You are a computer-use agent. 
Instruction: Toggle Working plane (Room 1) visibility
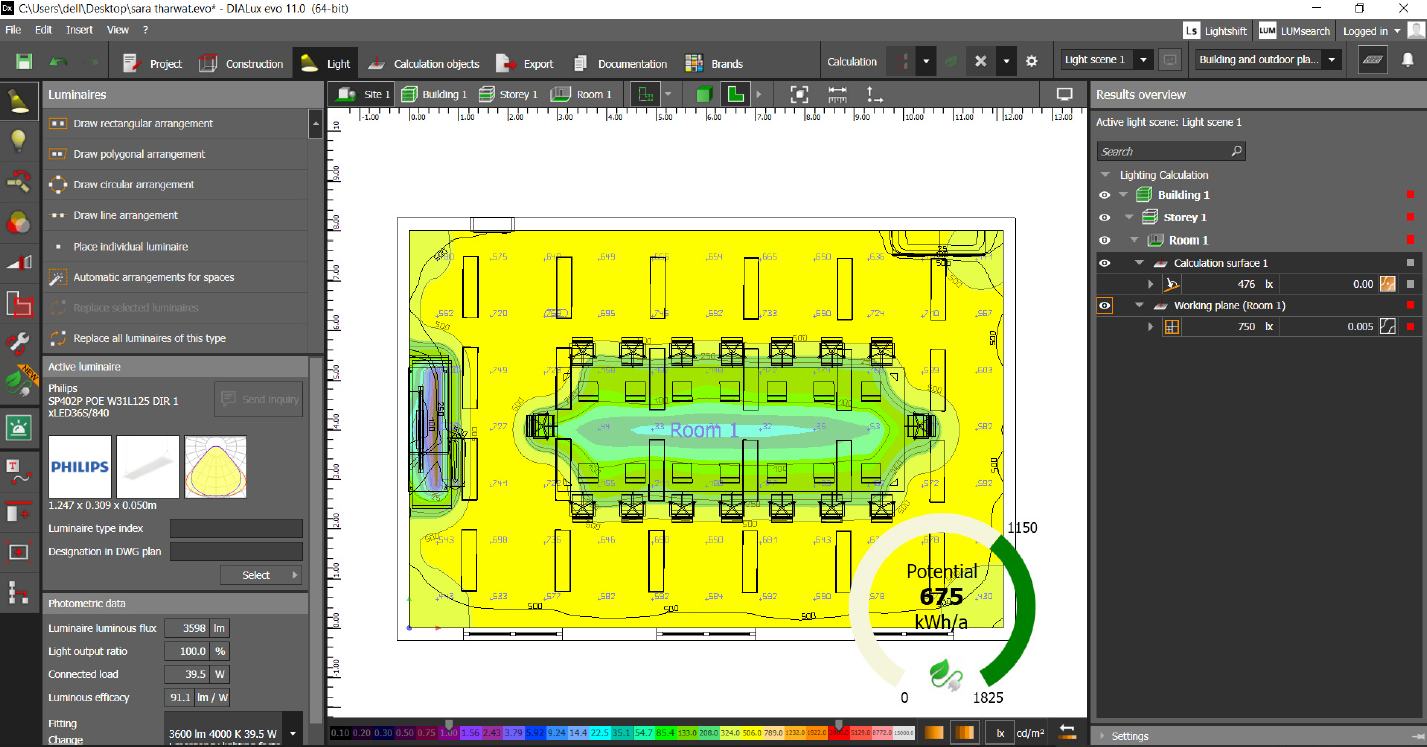1104,305
